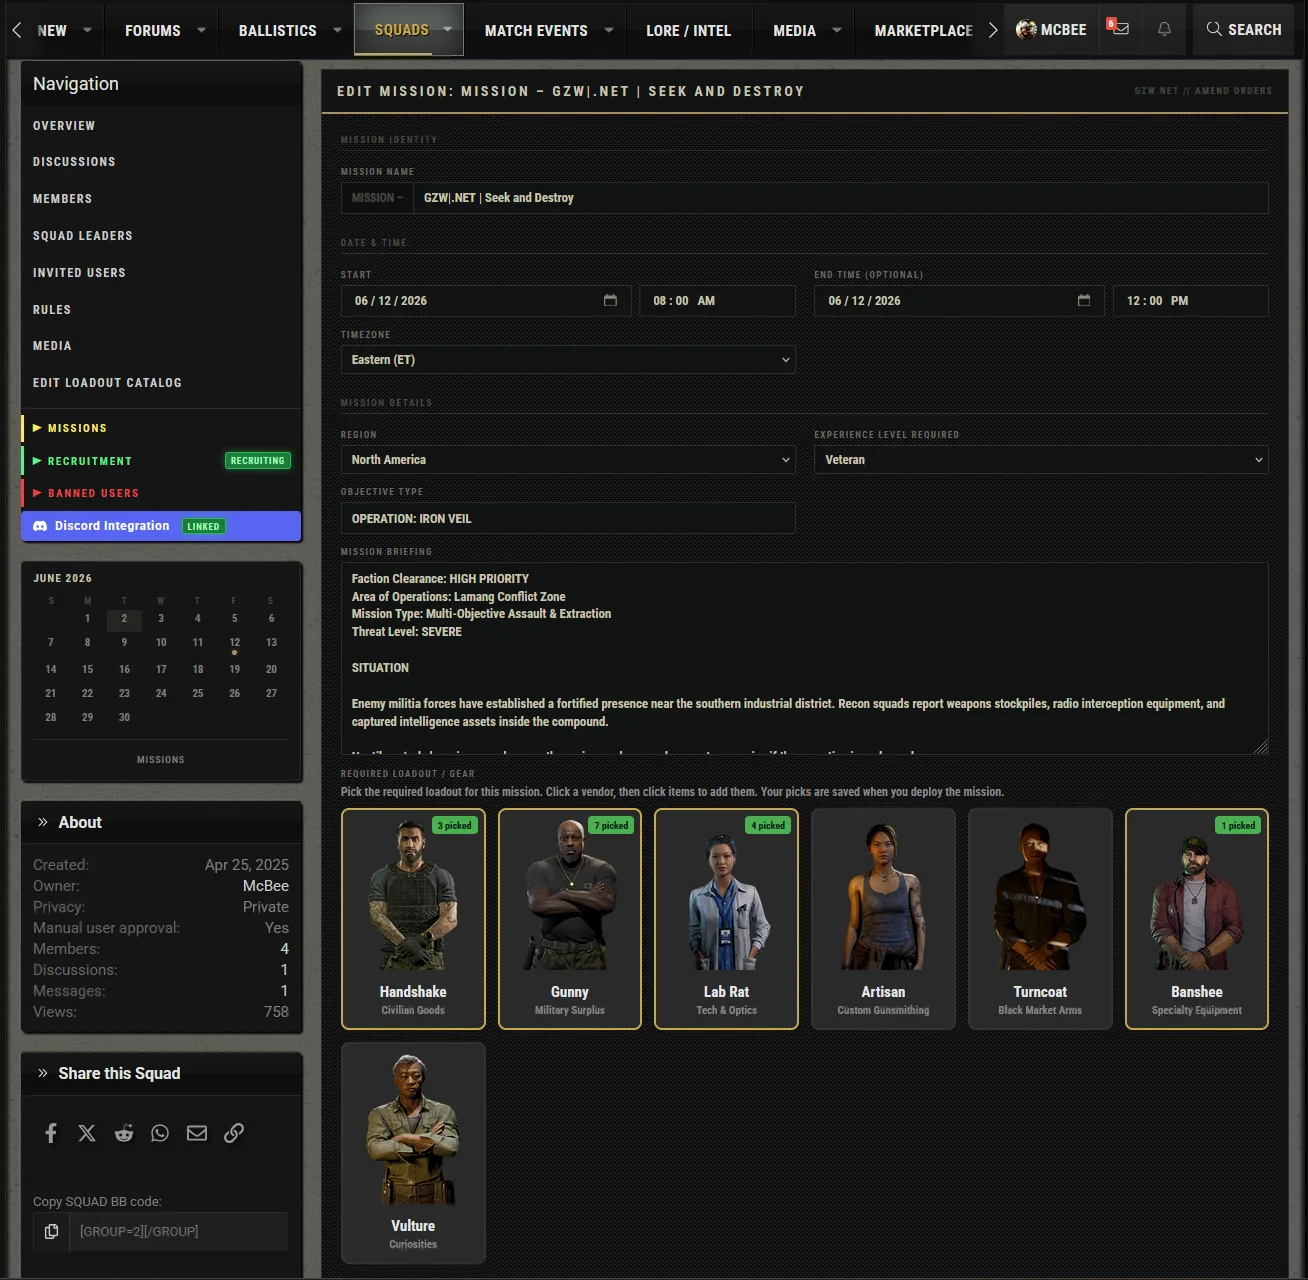Open the Region North America dropdown
1308x1280 pixels.
[x=568, y=459]
